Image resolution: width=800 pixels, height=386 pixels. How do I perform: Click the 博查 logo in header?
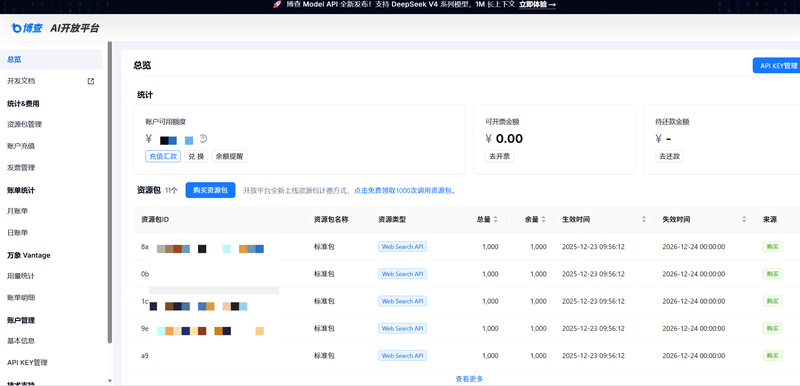click(x=27, y=28)
